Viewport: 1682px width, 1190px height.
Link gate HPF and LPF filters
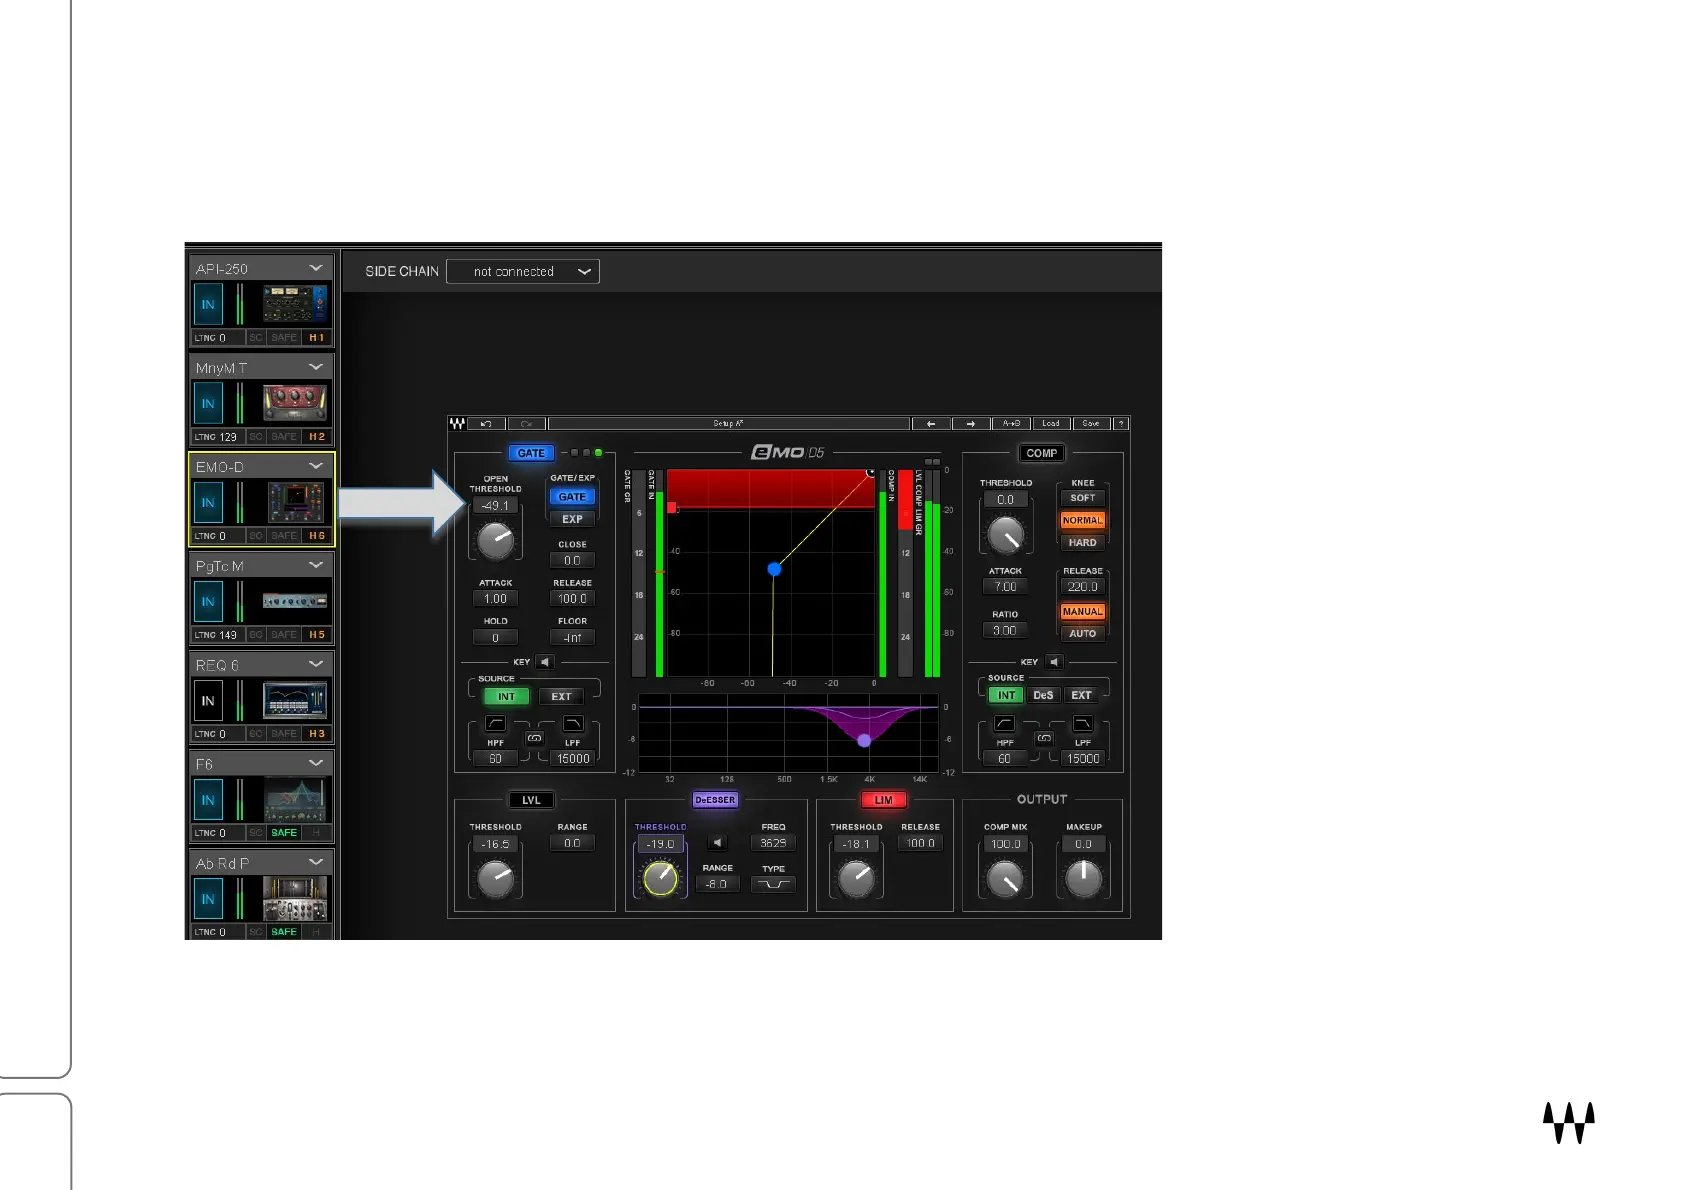[x=535, y=738]
